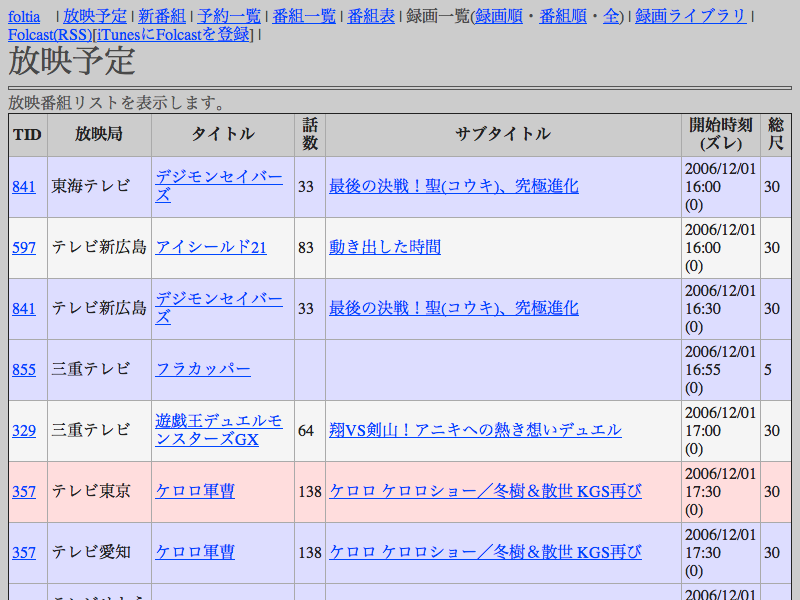Click the フラカッパー title link
Viewport: 800px width, 600px height.
coord(203,370)
